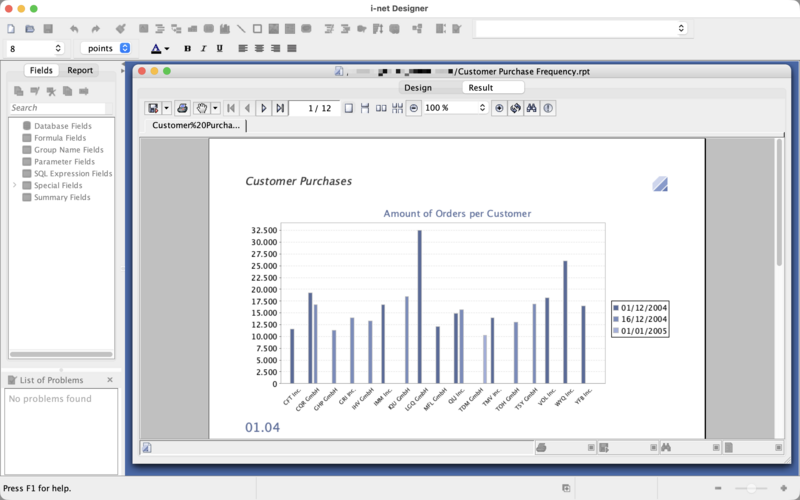Export the report via the save icon in preview toolbar
800x500 pixels.
pos(153,108)
